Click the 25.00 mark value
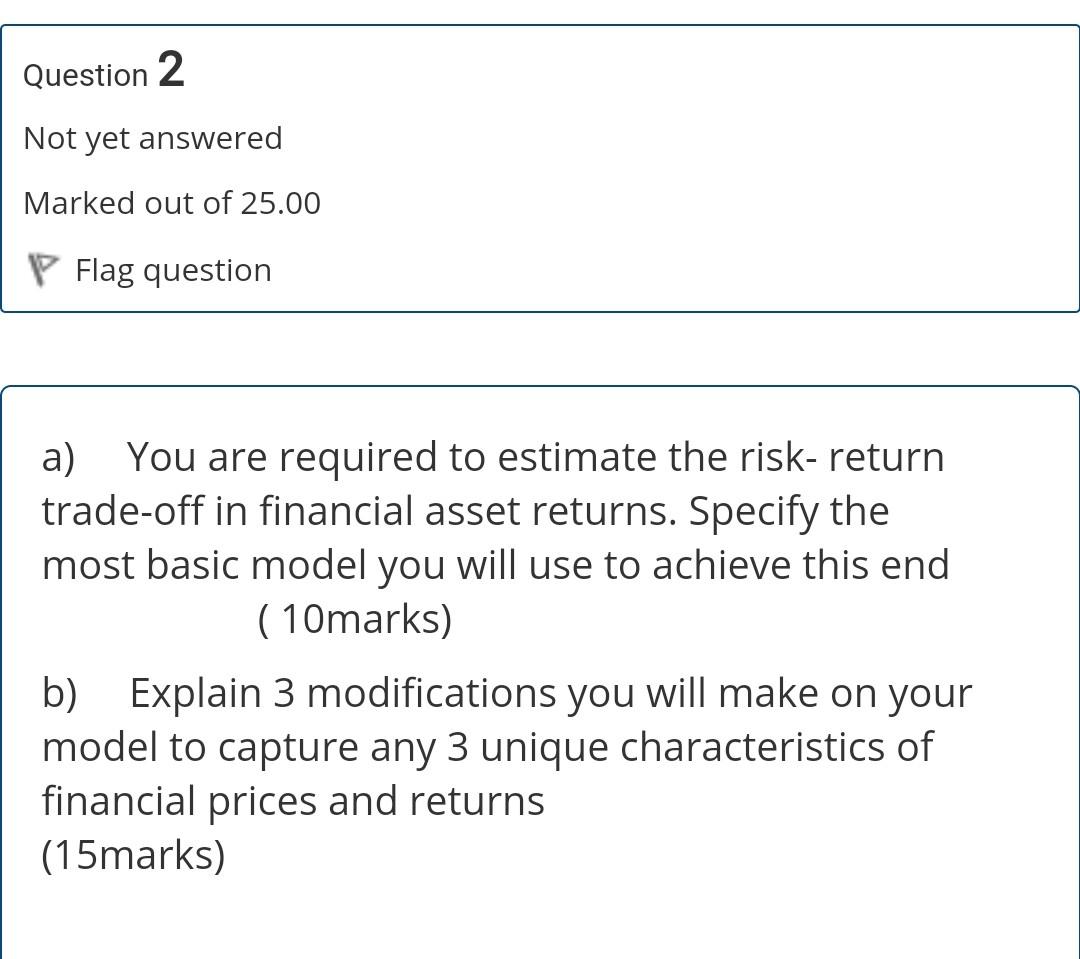Viewport: 1080px width, 959px height. pos(280,203)
